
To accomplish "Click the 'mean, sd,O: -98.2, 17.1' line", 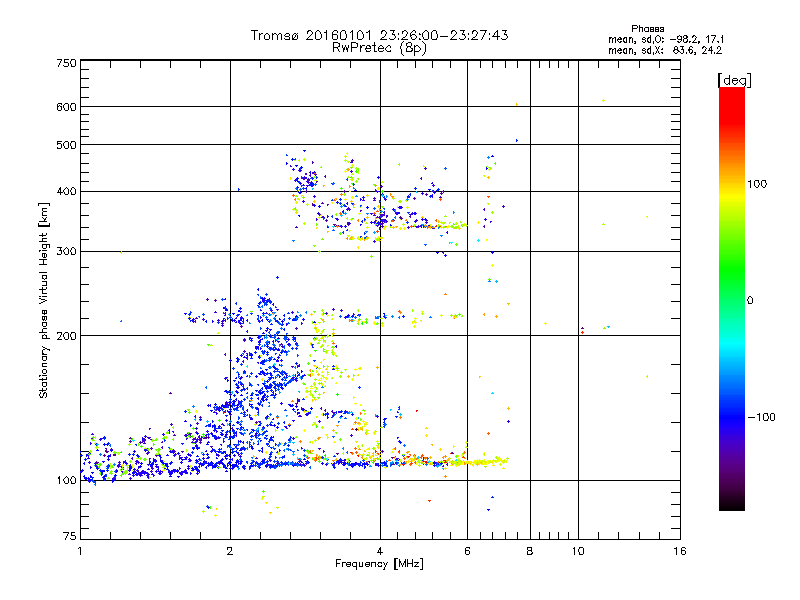I will coord(665,39).
